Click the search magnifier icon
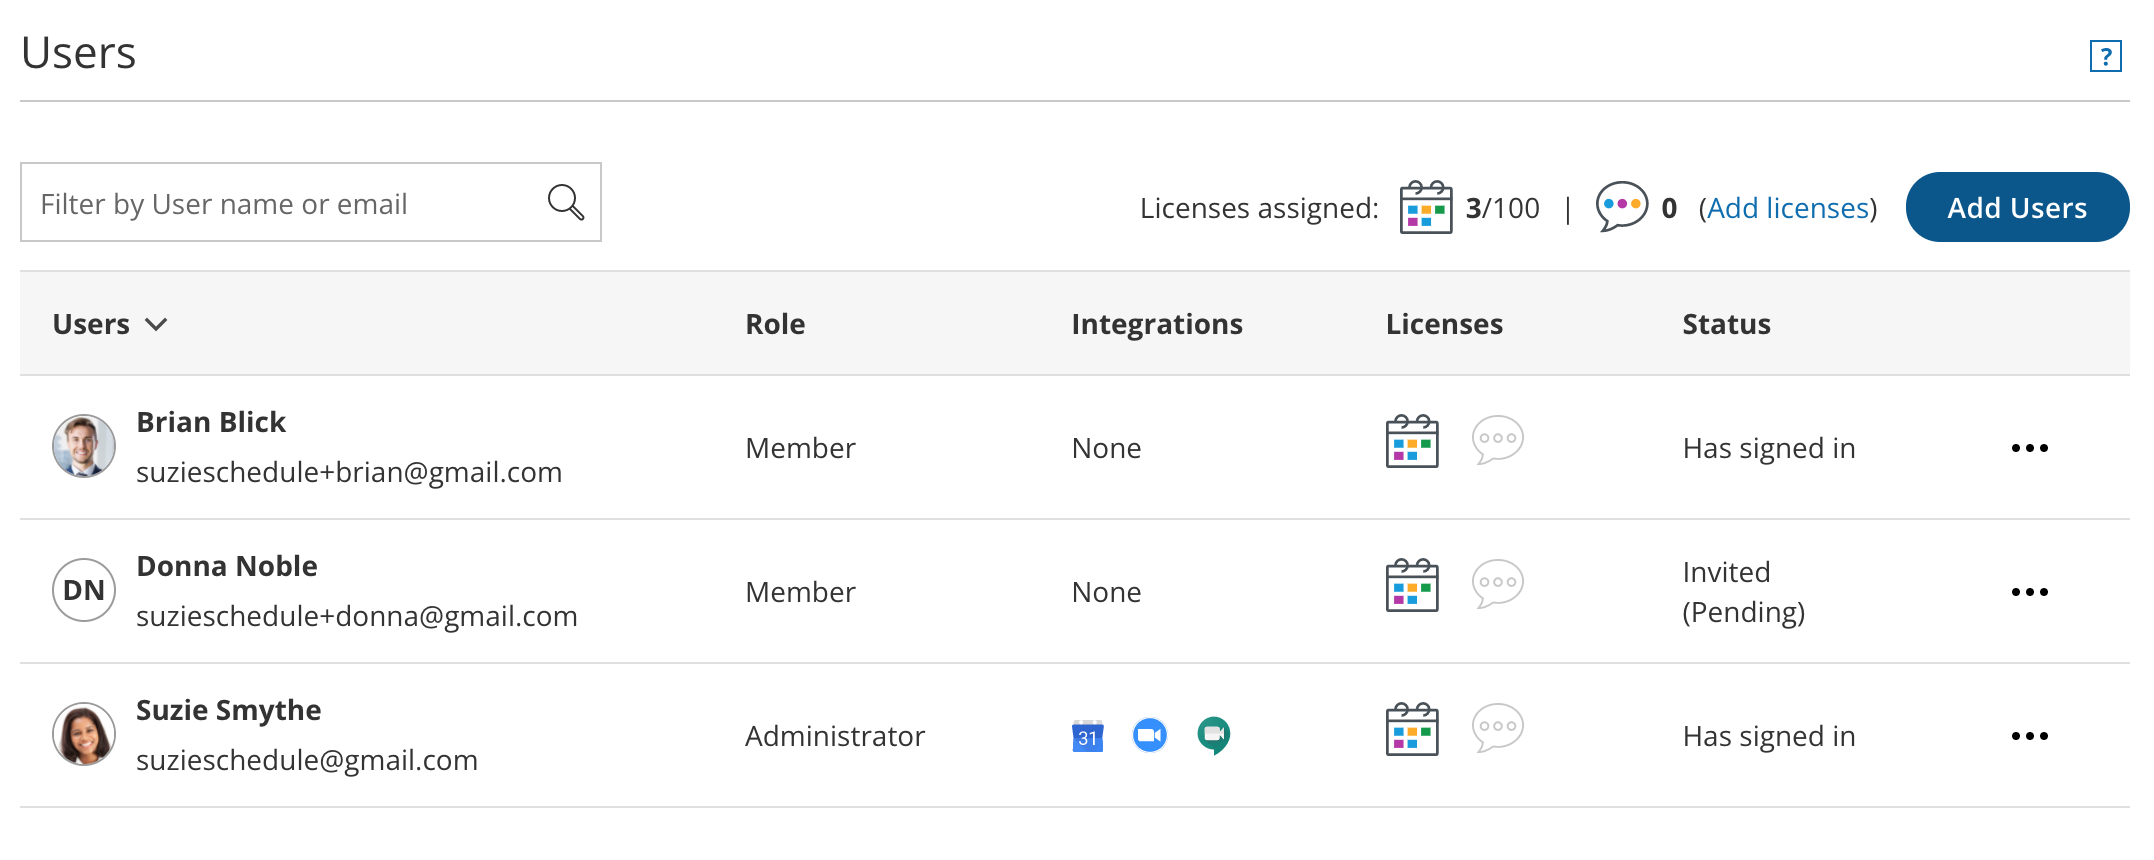Image resolution: width=2154 pixels, height=860 pixels. pyautogui.click(x=565, y=202)
